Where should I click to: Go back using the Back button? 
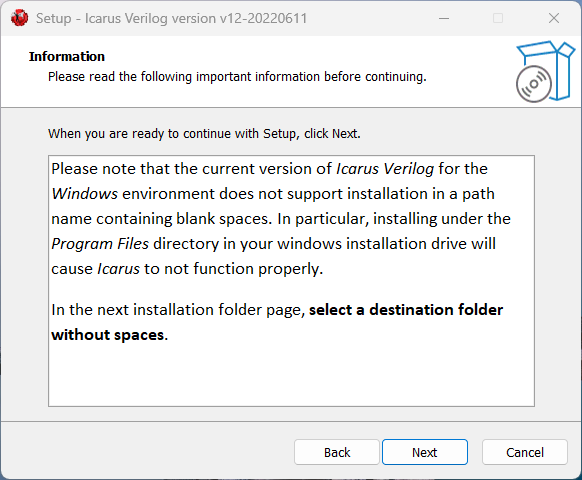tap(337, 452)
